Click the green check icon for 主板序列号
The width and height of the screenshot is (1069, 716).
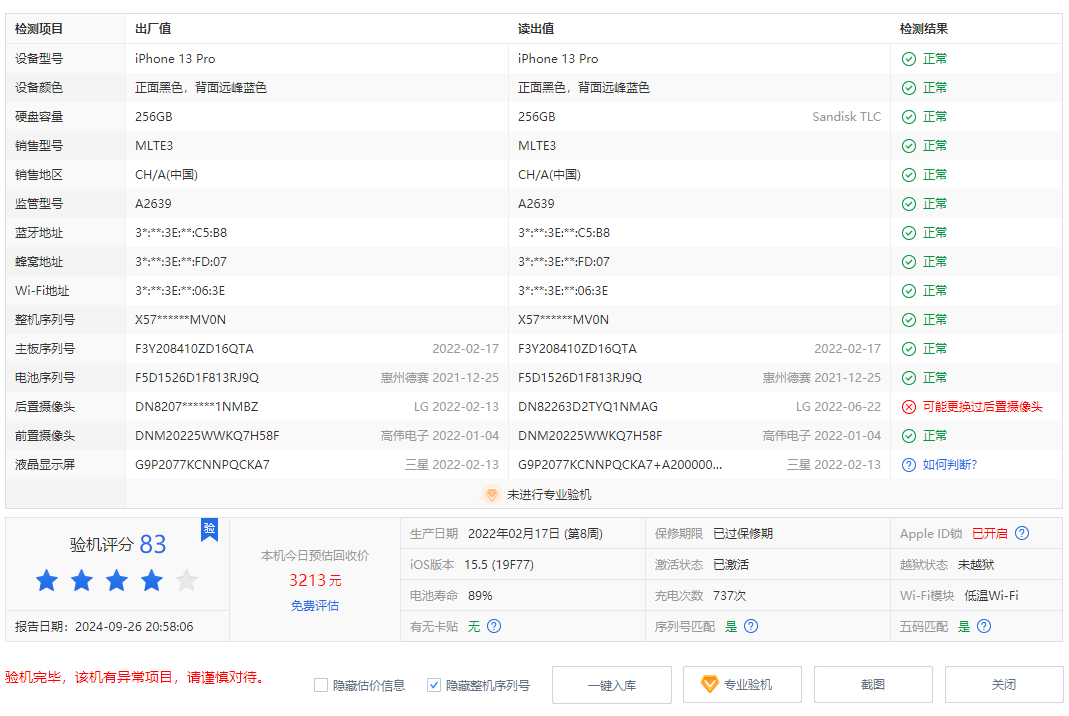tap(909, 348)
